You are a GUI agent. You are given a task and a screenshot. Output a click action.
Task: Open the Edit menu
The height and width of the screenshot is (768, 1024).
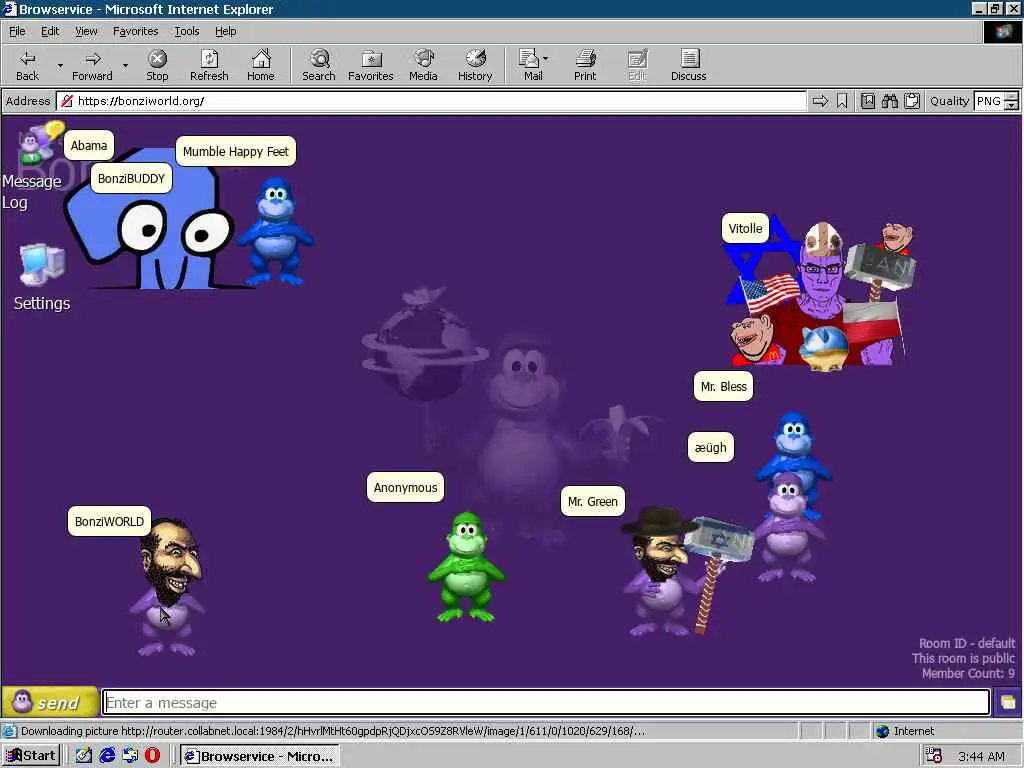click(50, 31)
